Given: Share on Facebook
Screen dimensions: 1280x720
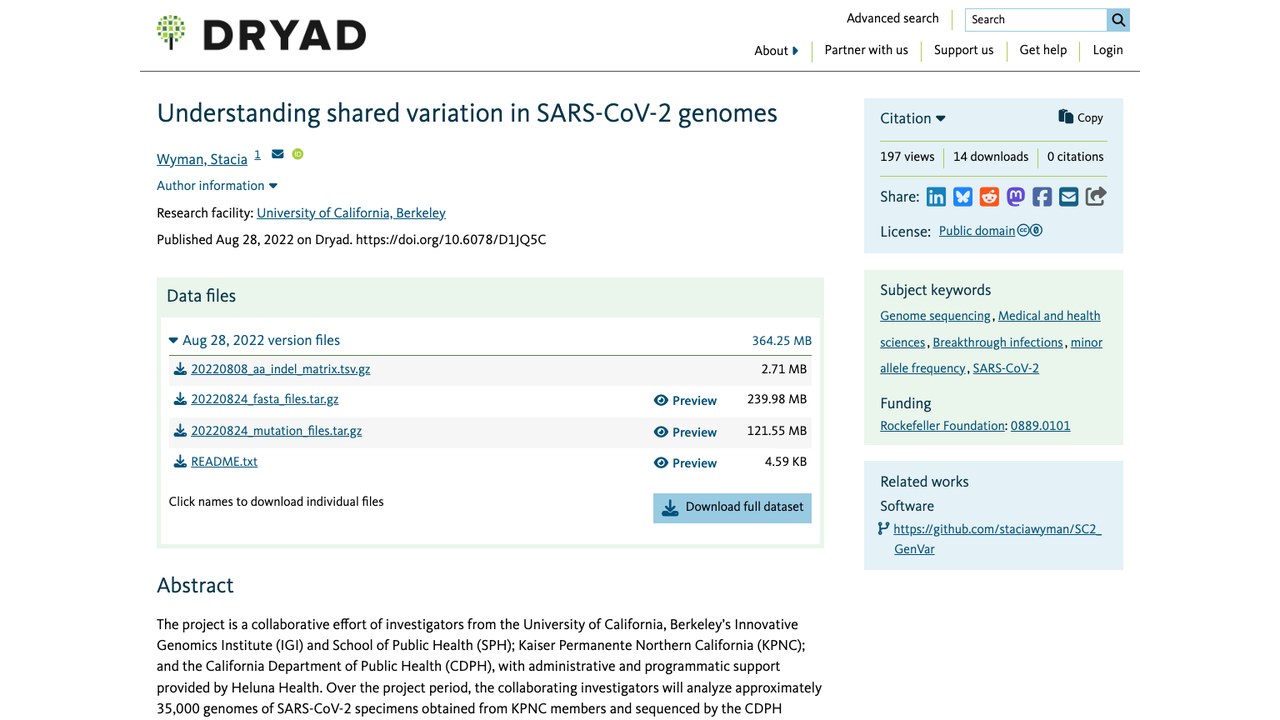Looking at the screenshot, I should [1042, 197].
